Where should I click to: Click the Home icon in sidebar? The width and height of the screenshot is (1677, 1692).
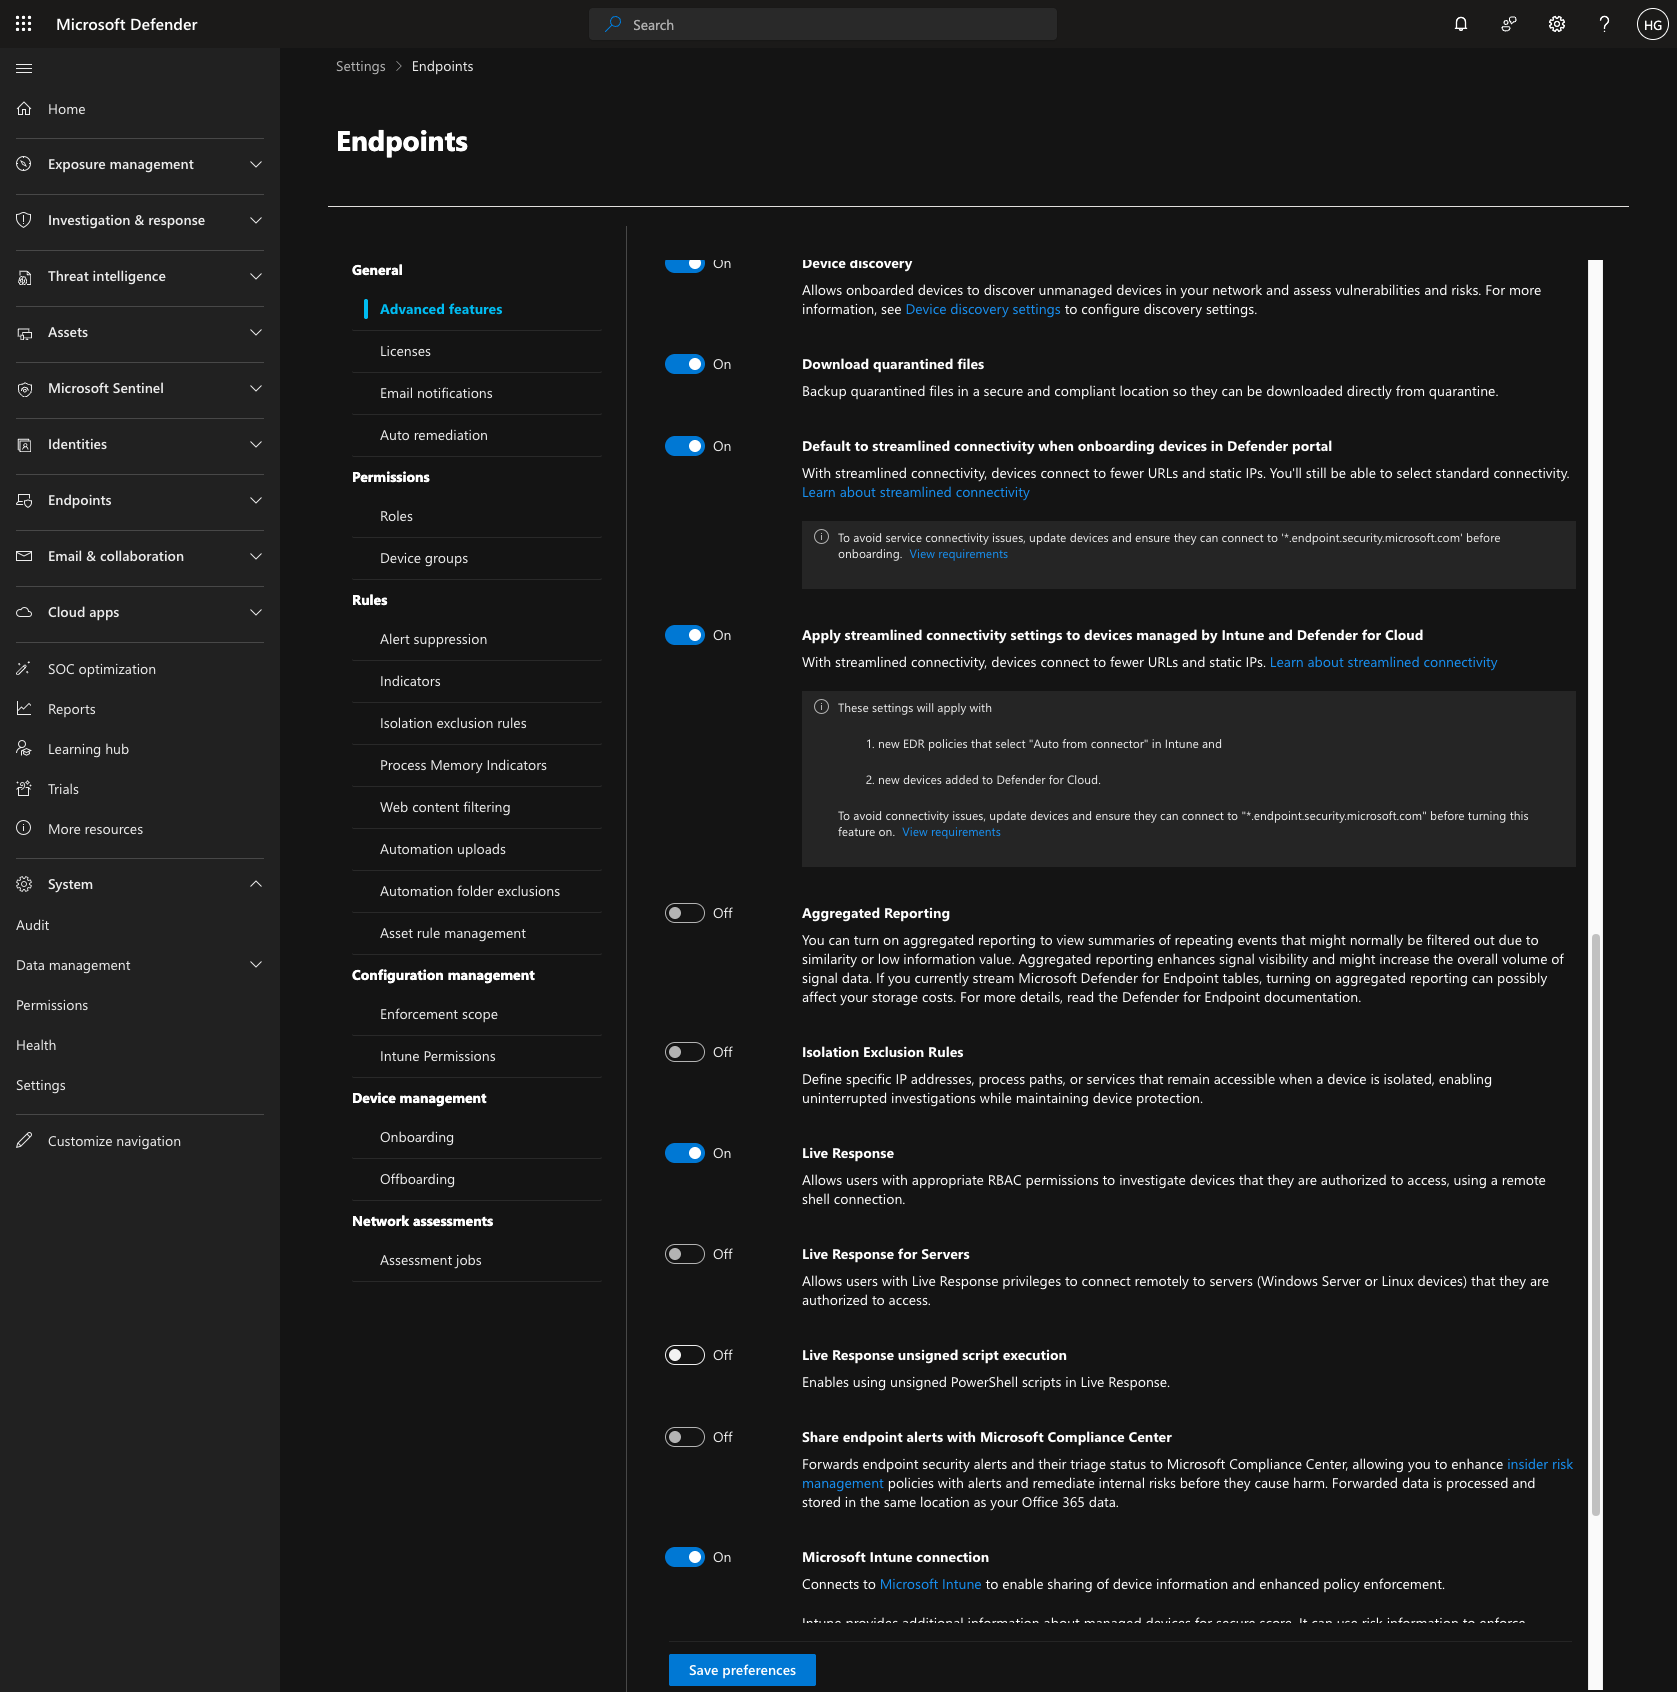pos(24,109)
